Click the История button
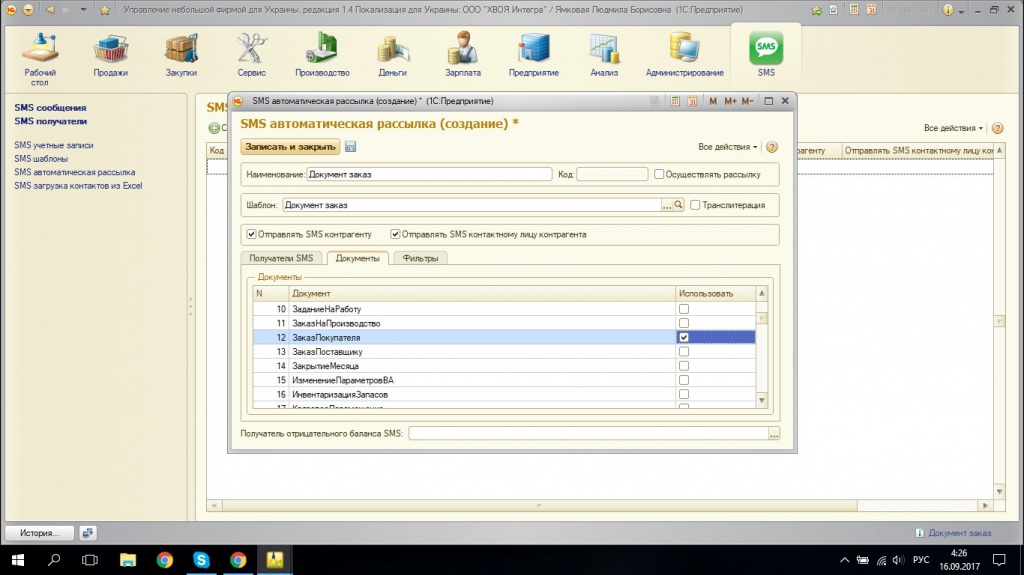This screenshot has height=575, width=1024. tap(39, 533)
